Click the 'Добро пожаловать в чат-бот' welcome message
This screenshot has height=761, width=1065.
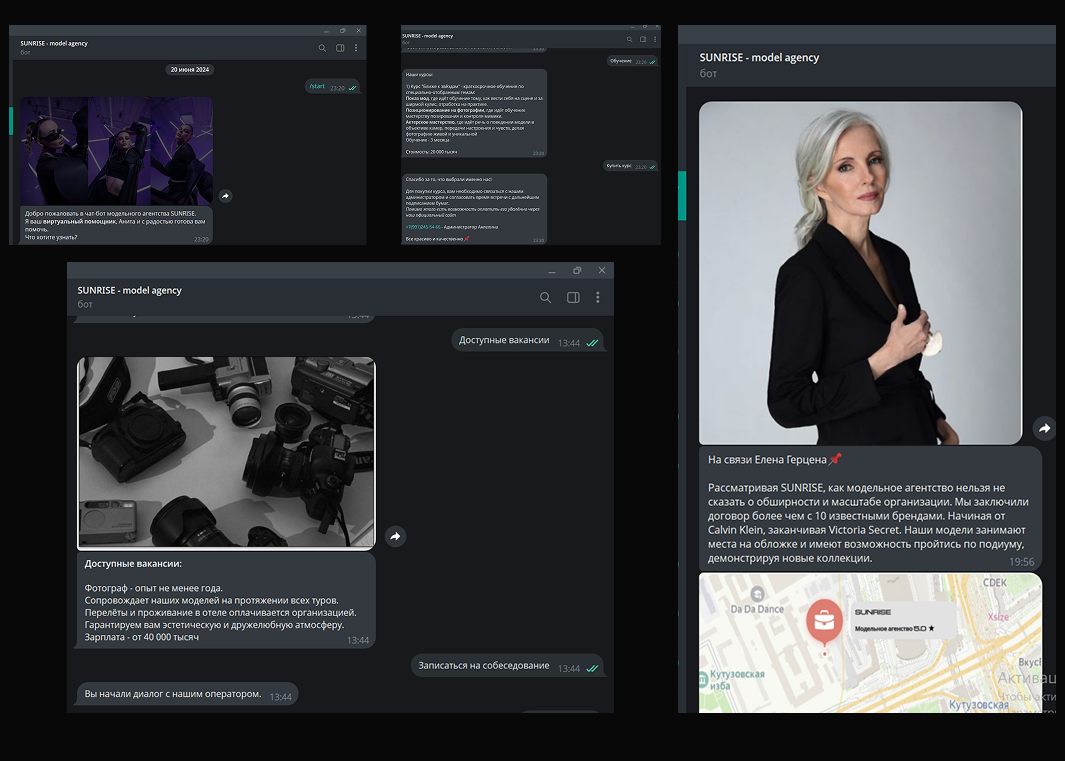[116, 225]
